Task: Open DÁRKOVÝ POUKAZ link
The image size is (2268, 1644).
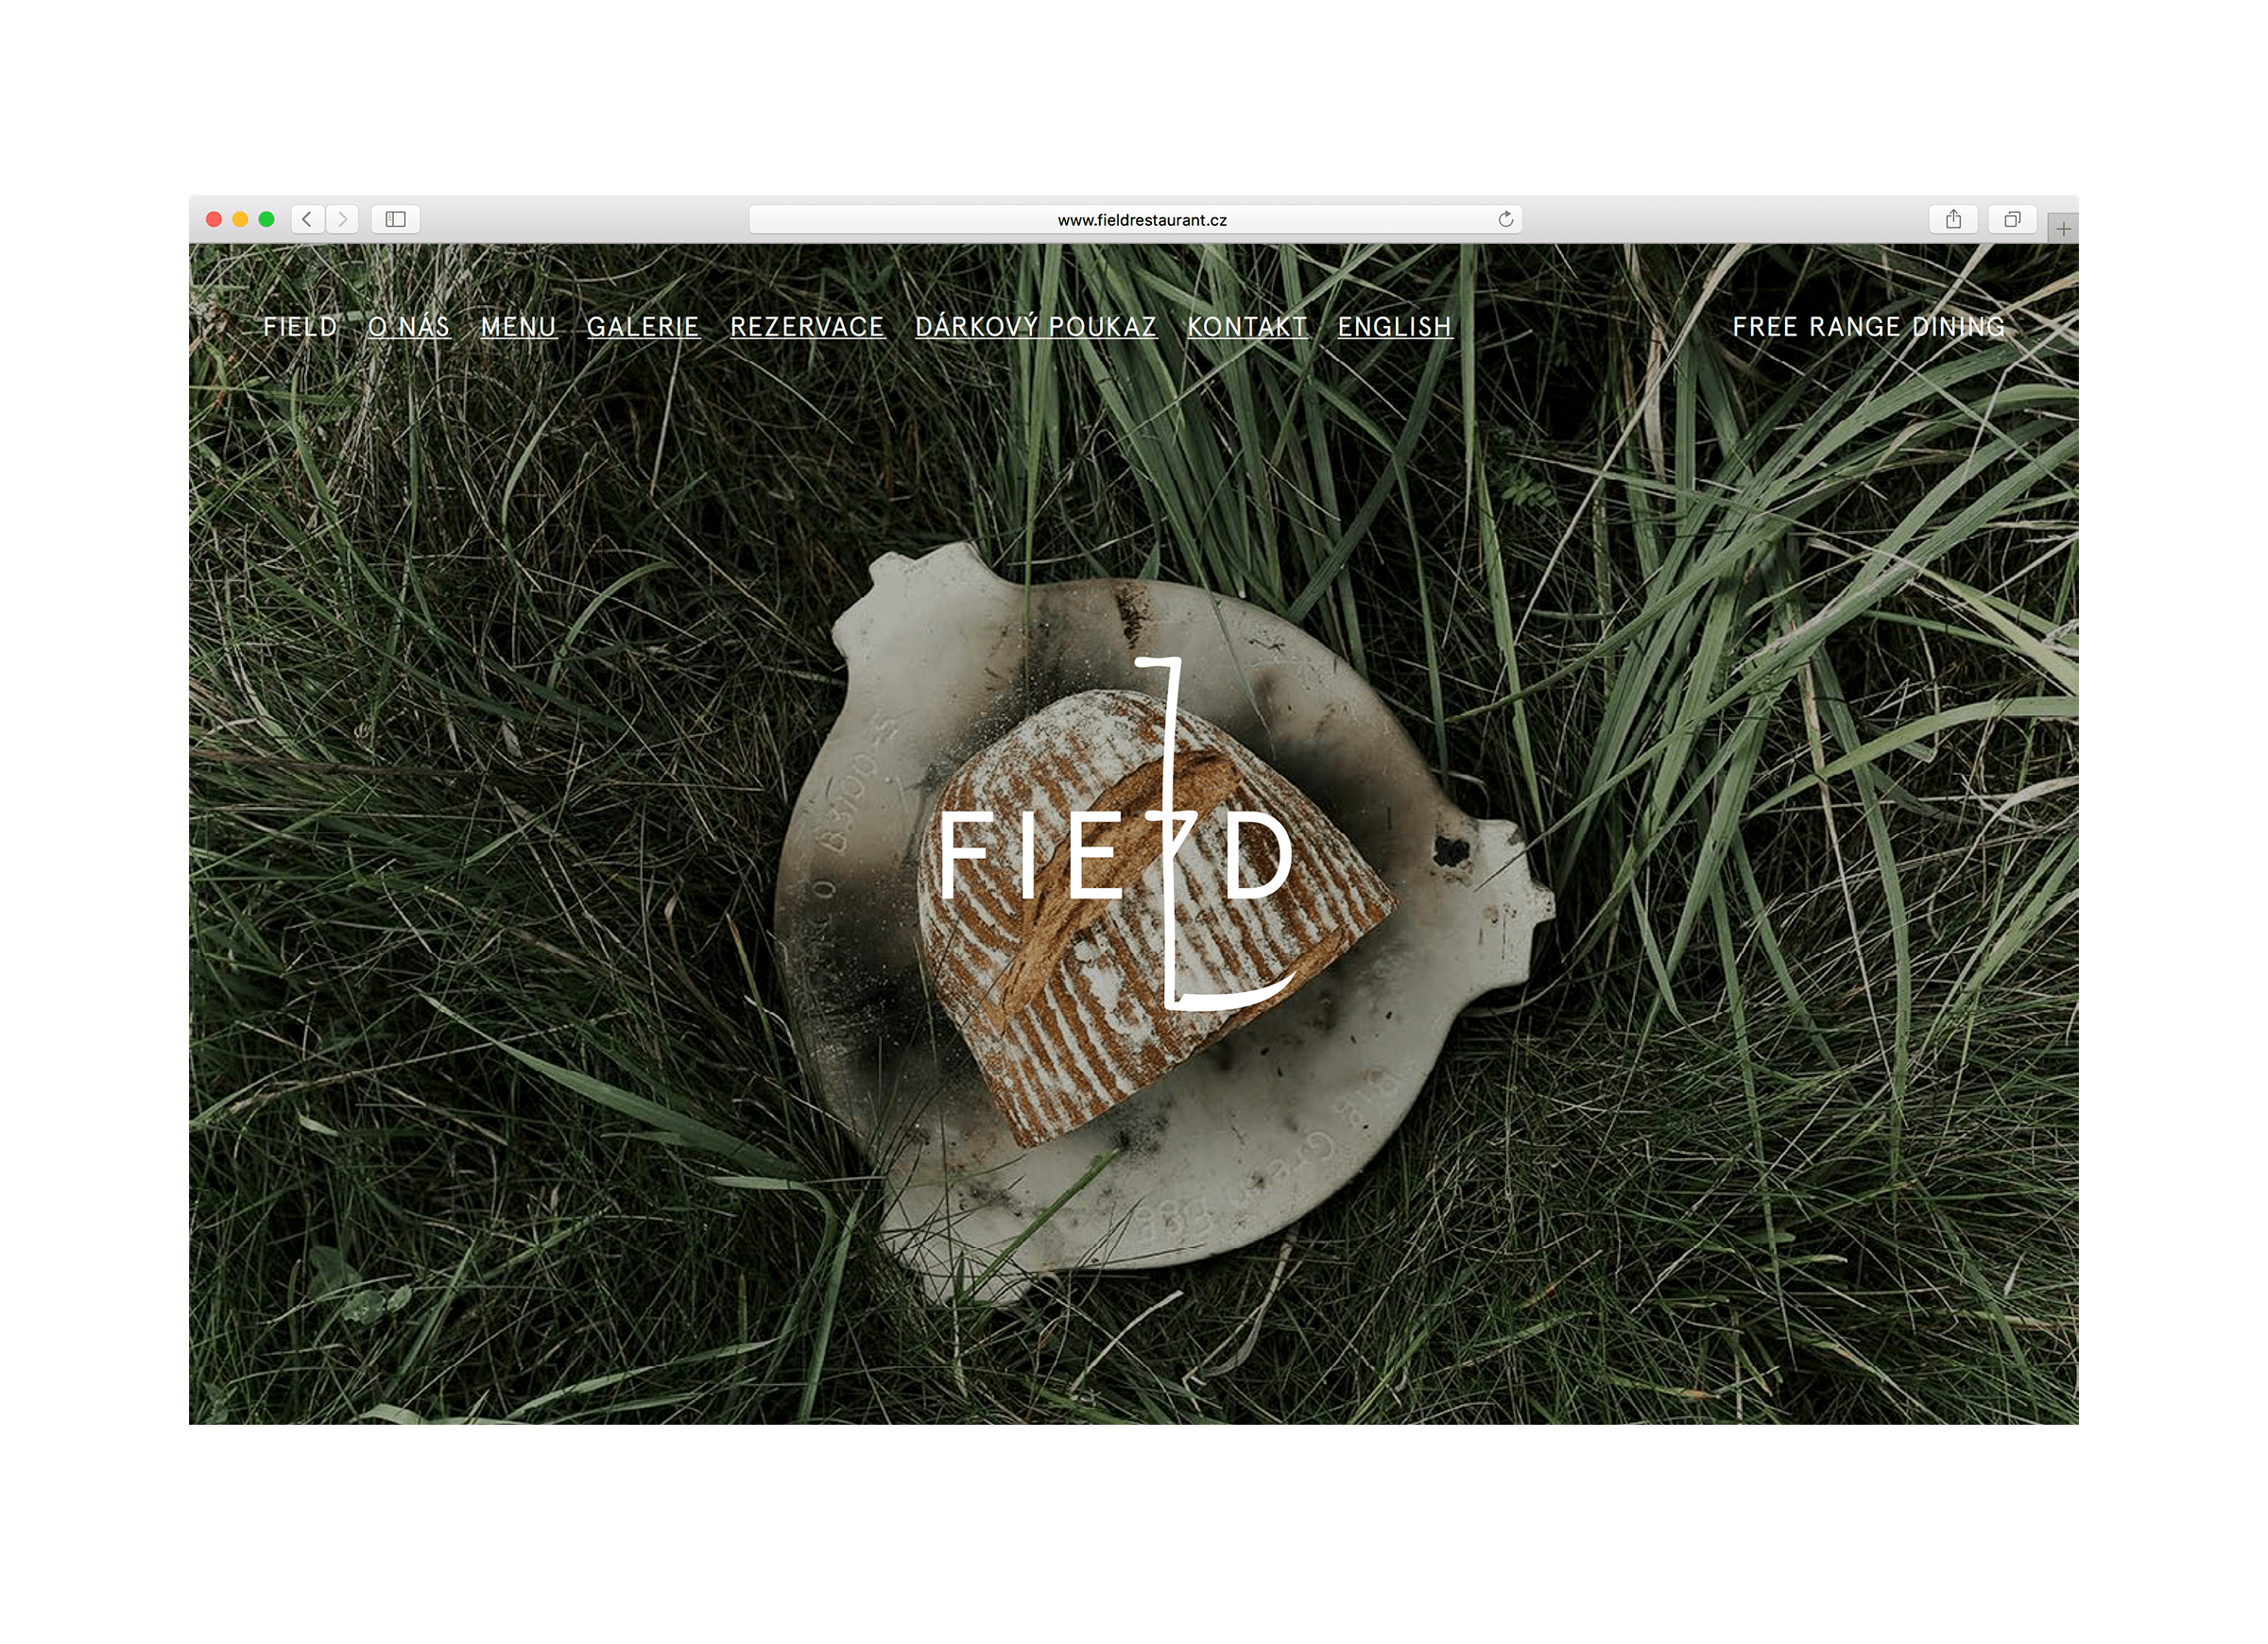Action: (x=1036, y=327)
